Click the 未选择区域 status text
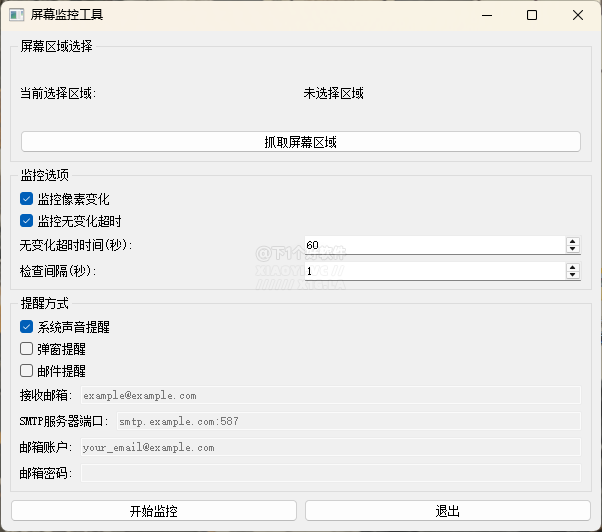 click(333, 93)
